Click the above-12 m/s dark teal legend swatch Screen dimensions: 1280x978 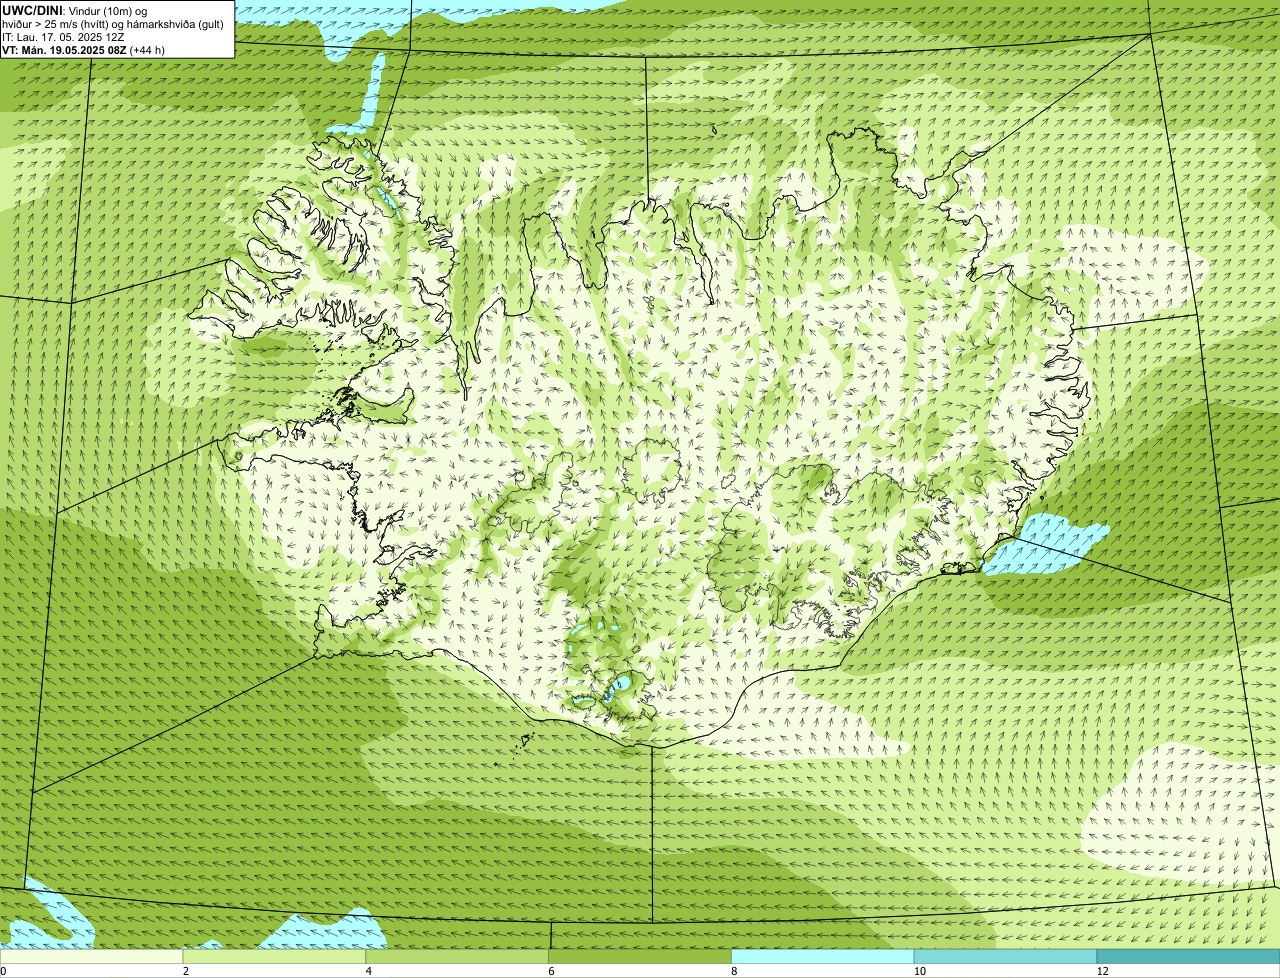[x=1188, y=956]
